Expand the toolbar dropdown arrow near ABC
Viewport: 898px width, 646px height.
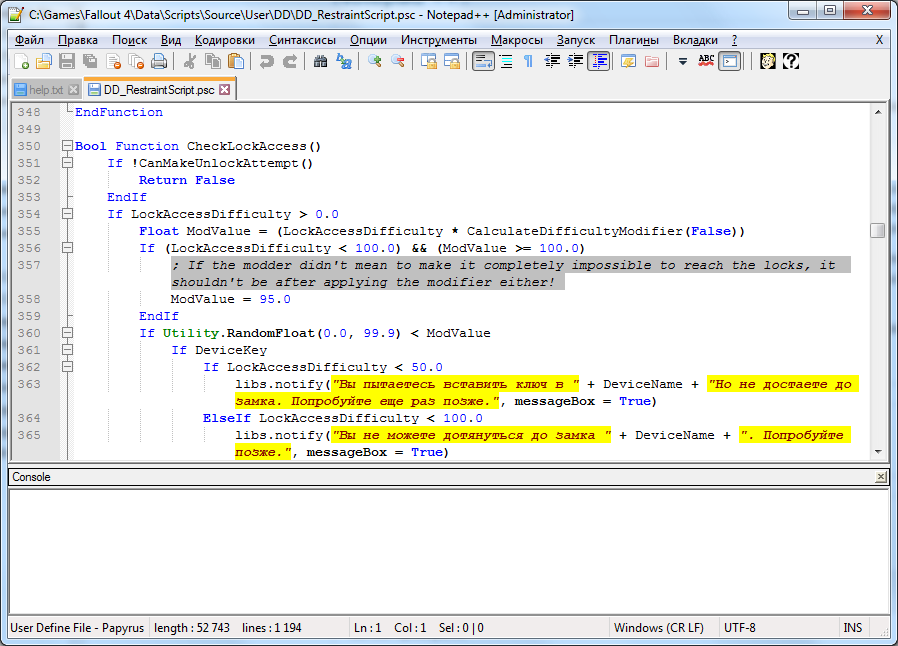point(683,62)
